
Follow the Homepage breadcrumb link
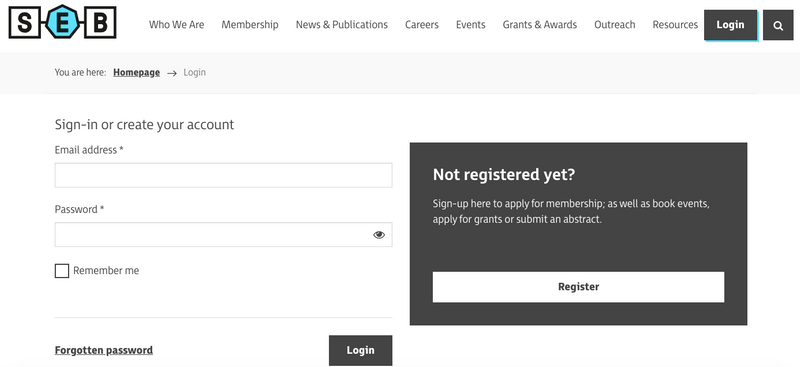point(137,72)
